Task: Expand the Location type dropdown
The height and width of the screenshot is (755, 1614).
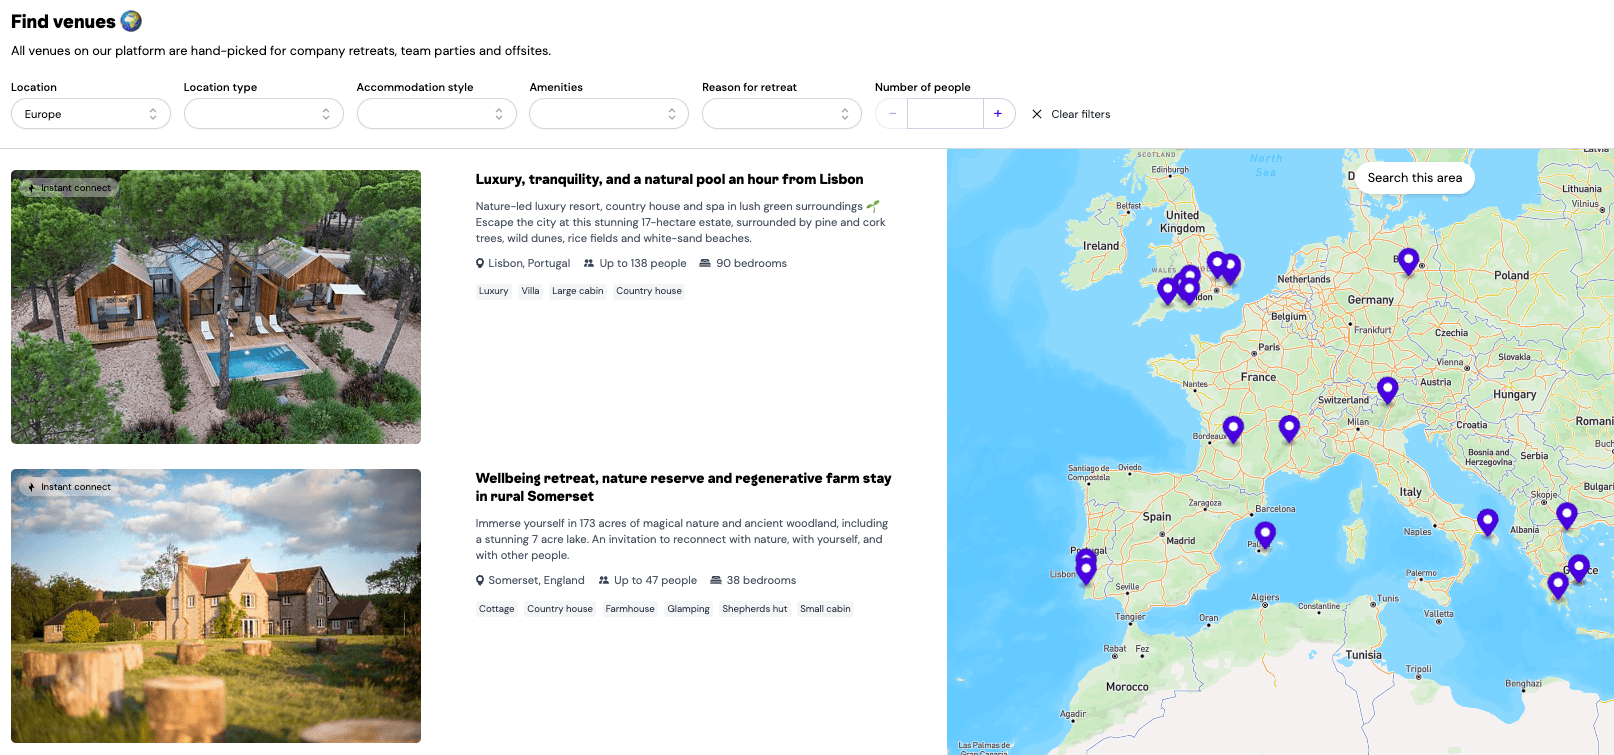Action: point(263,114)
